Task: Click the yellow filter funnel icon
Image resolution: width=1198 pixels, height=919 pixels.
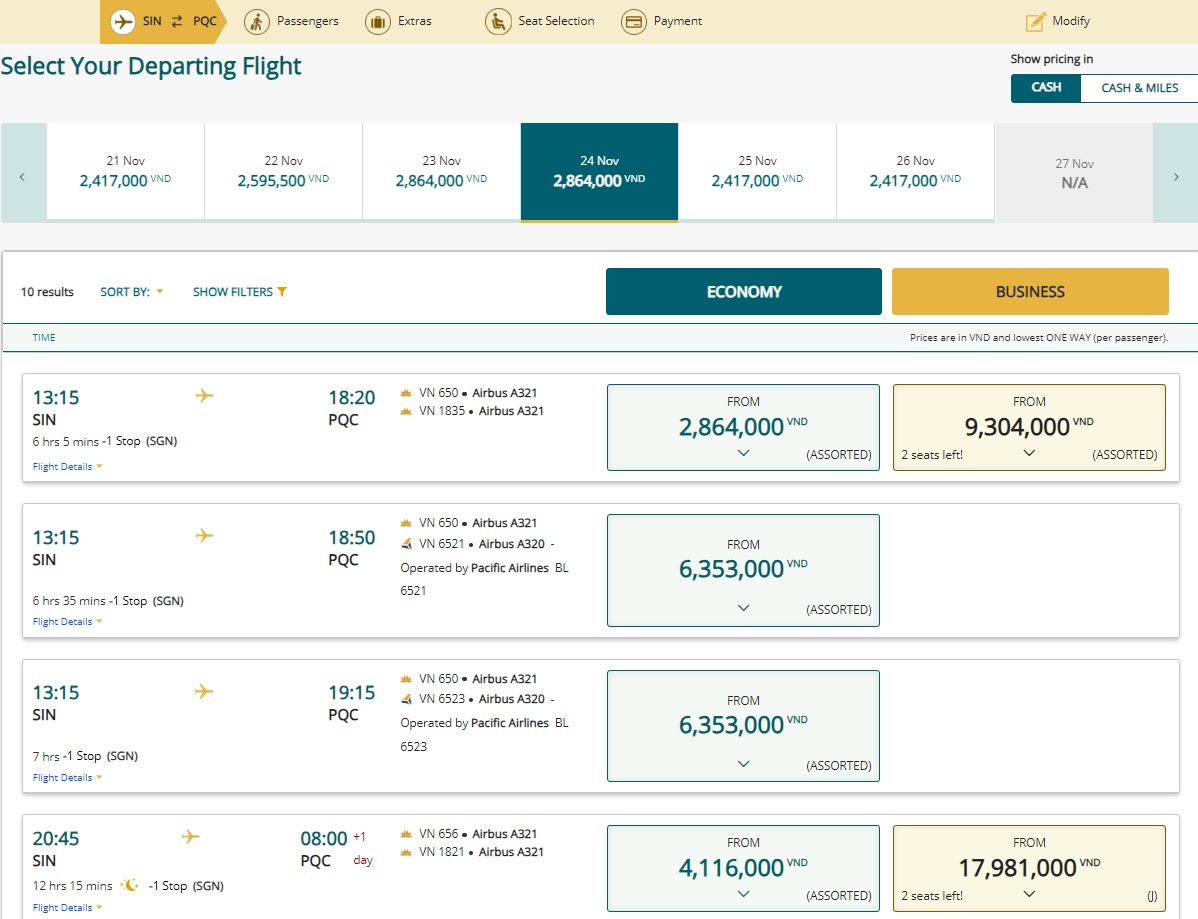Action: point(282,292)
